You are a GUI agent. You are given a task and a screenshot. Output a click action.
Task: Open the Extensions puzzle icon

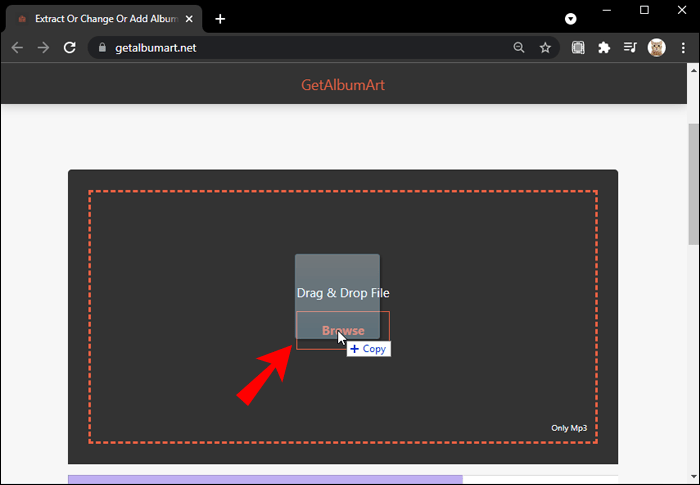point(604,48)
